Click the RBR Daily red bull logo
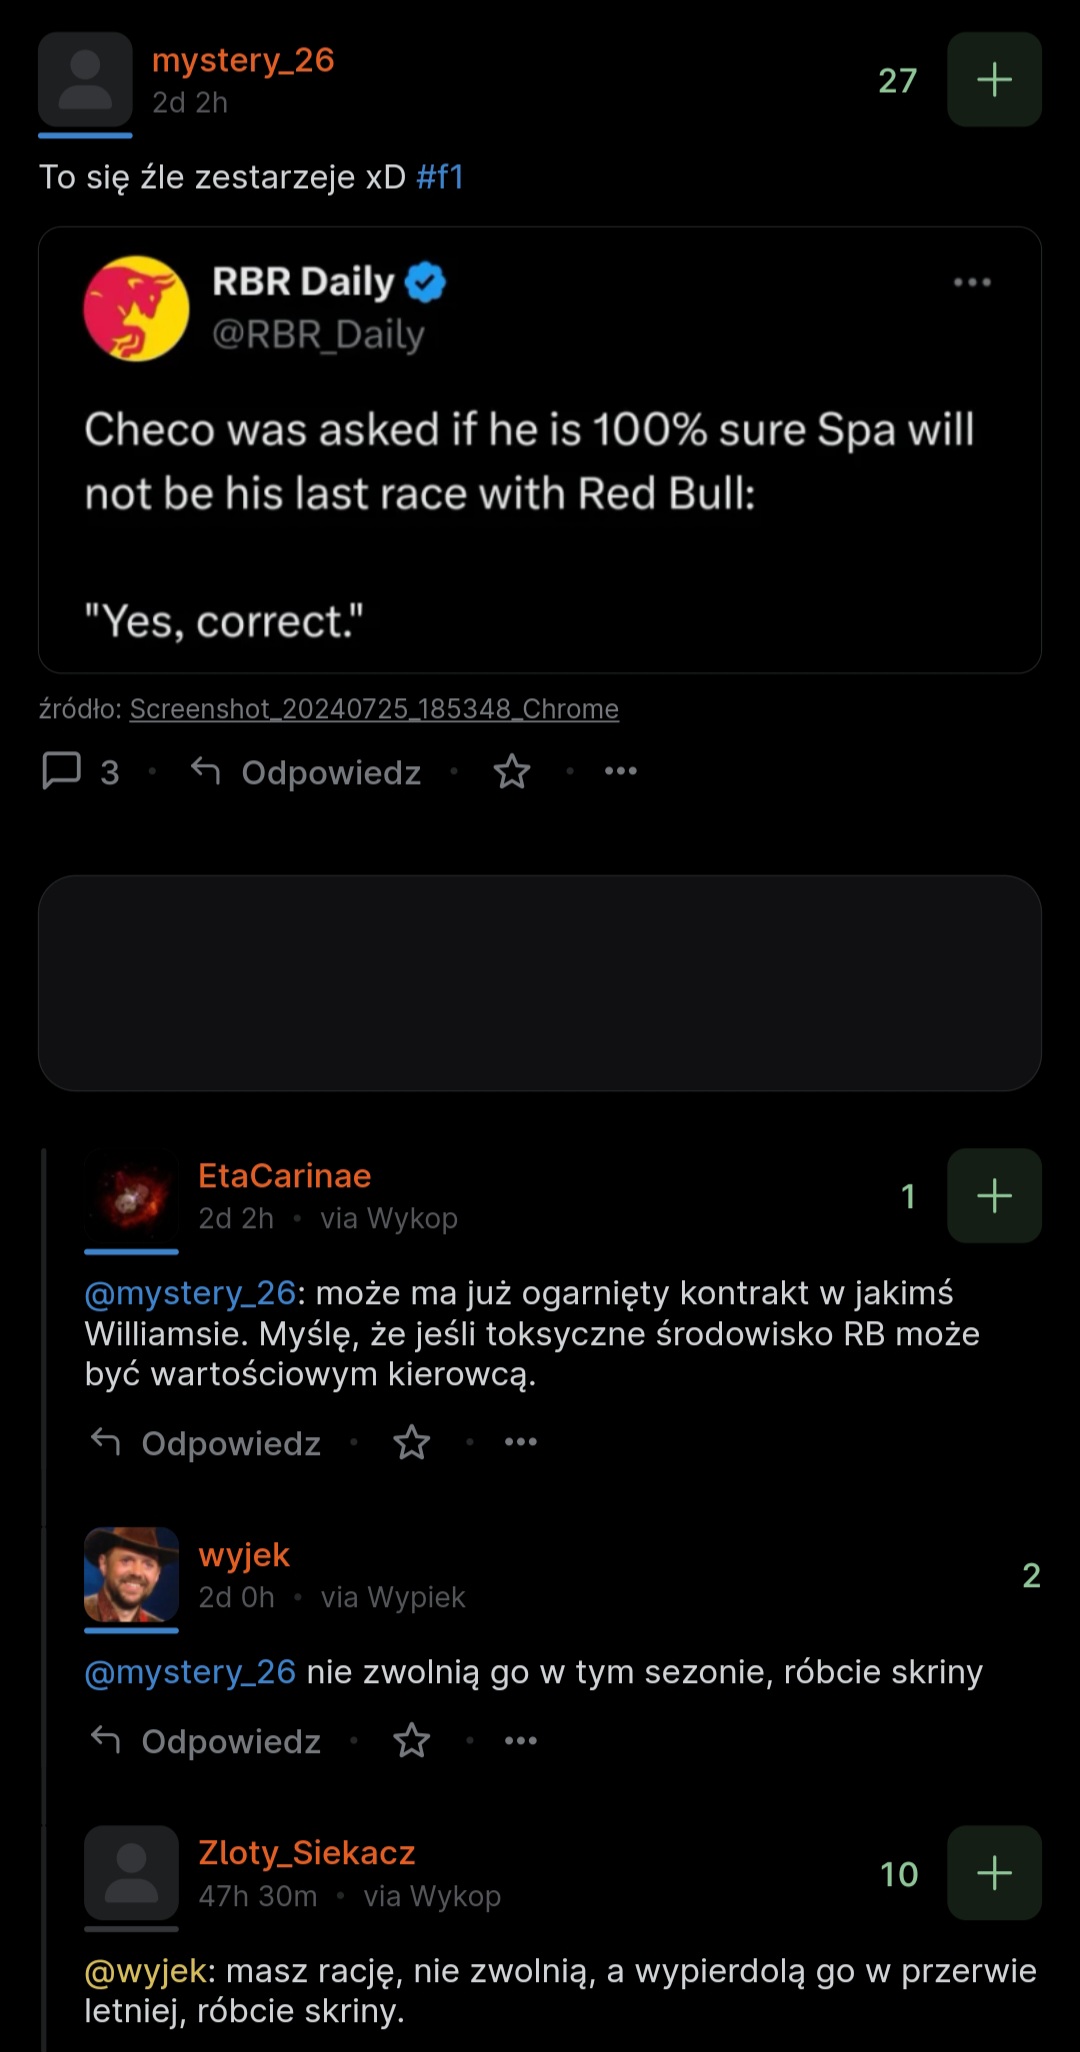 [x=136, y=308]
